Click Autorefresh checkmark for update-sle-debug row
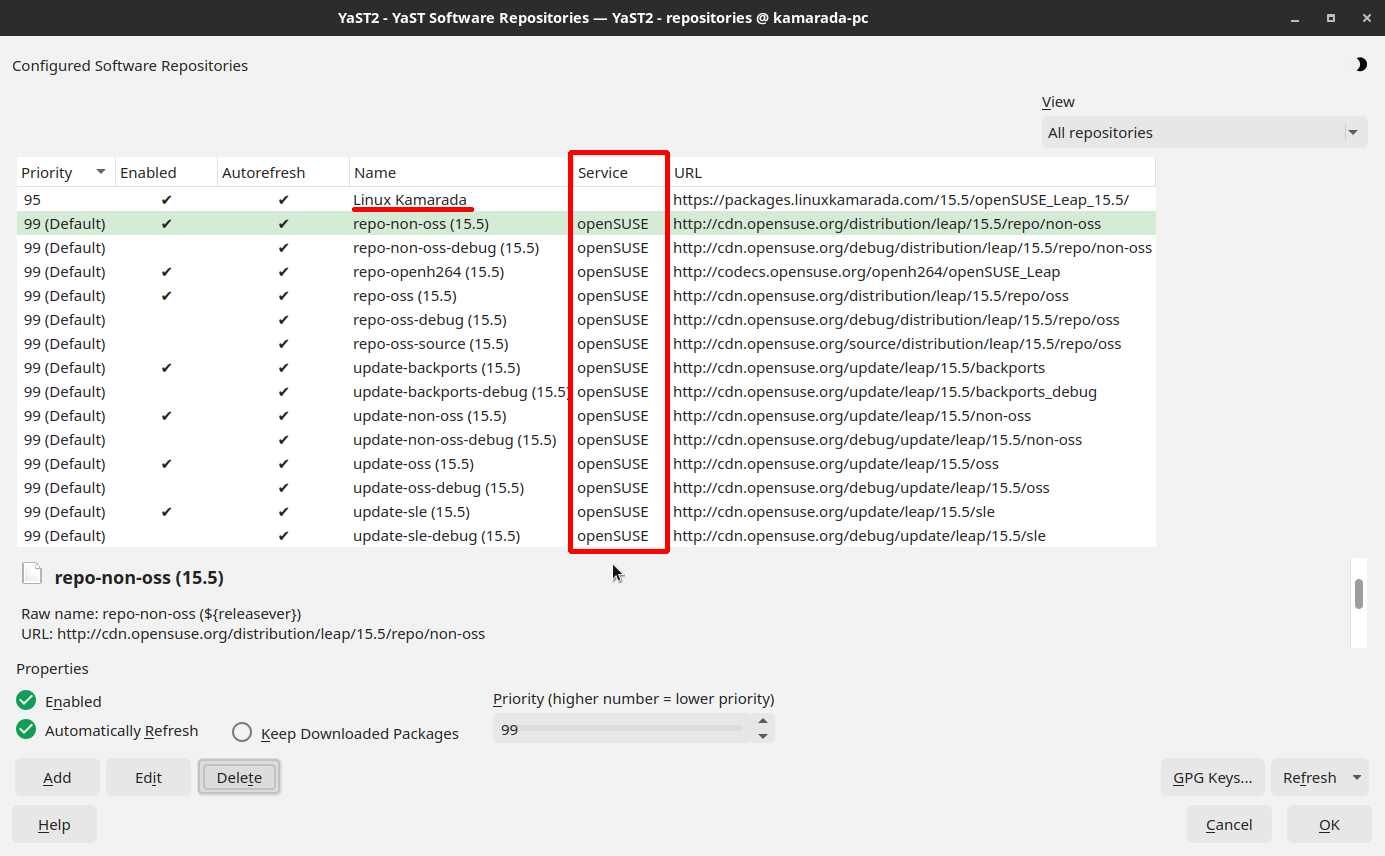Image resolution: width=1385 pixels, height=856 pixels. 284,536
